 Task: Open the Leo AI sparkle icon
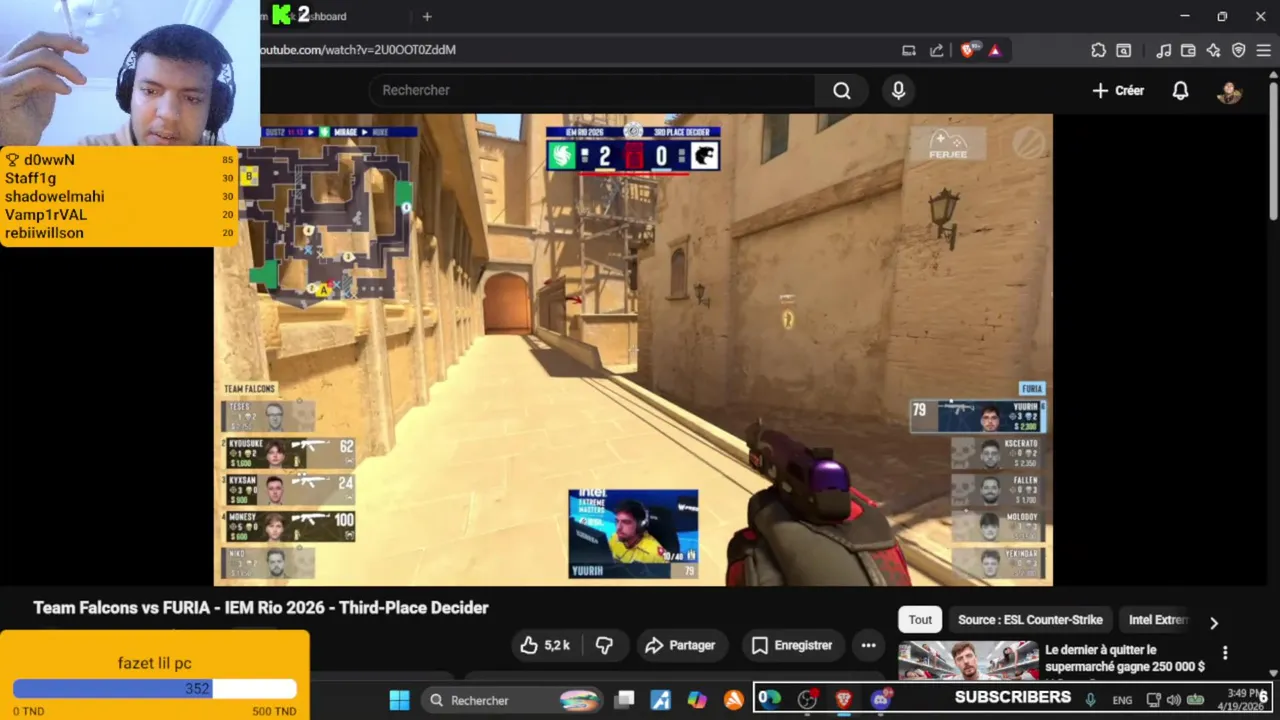pyautogui.click(x=1213, y=50)
